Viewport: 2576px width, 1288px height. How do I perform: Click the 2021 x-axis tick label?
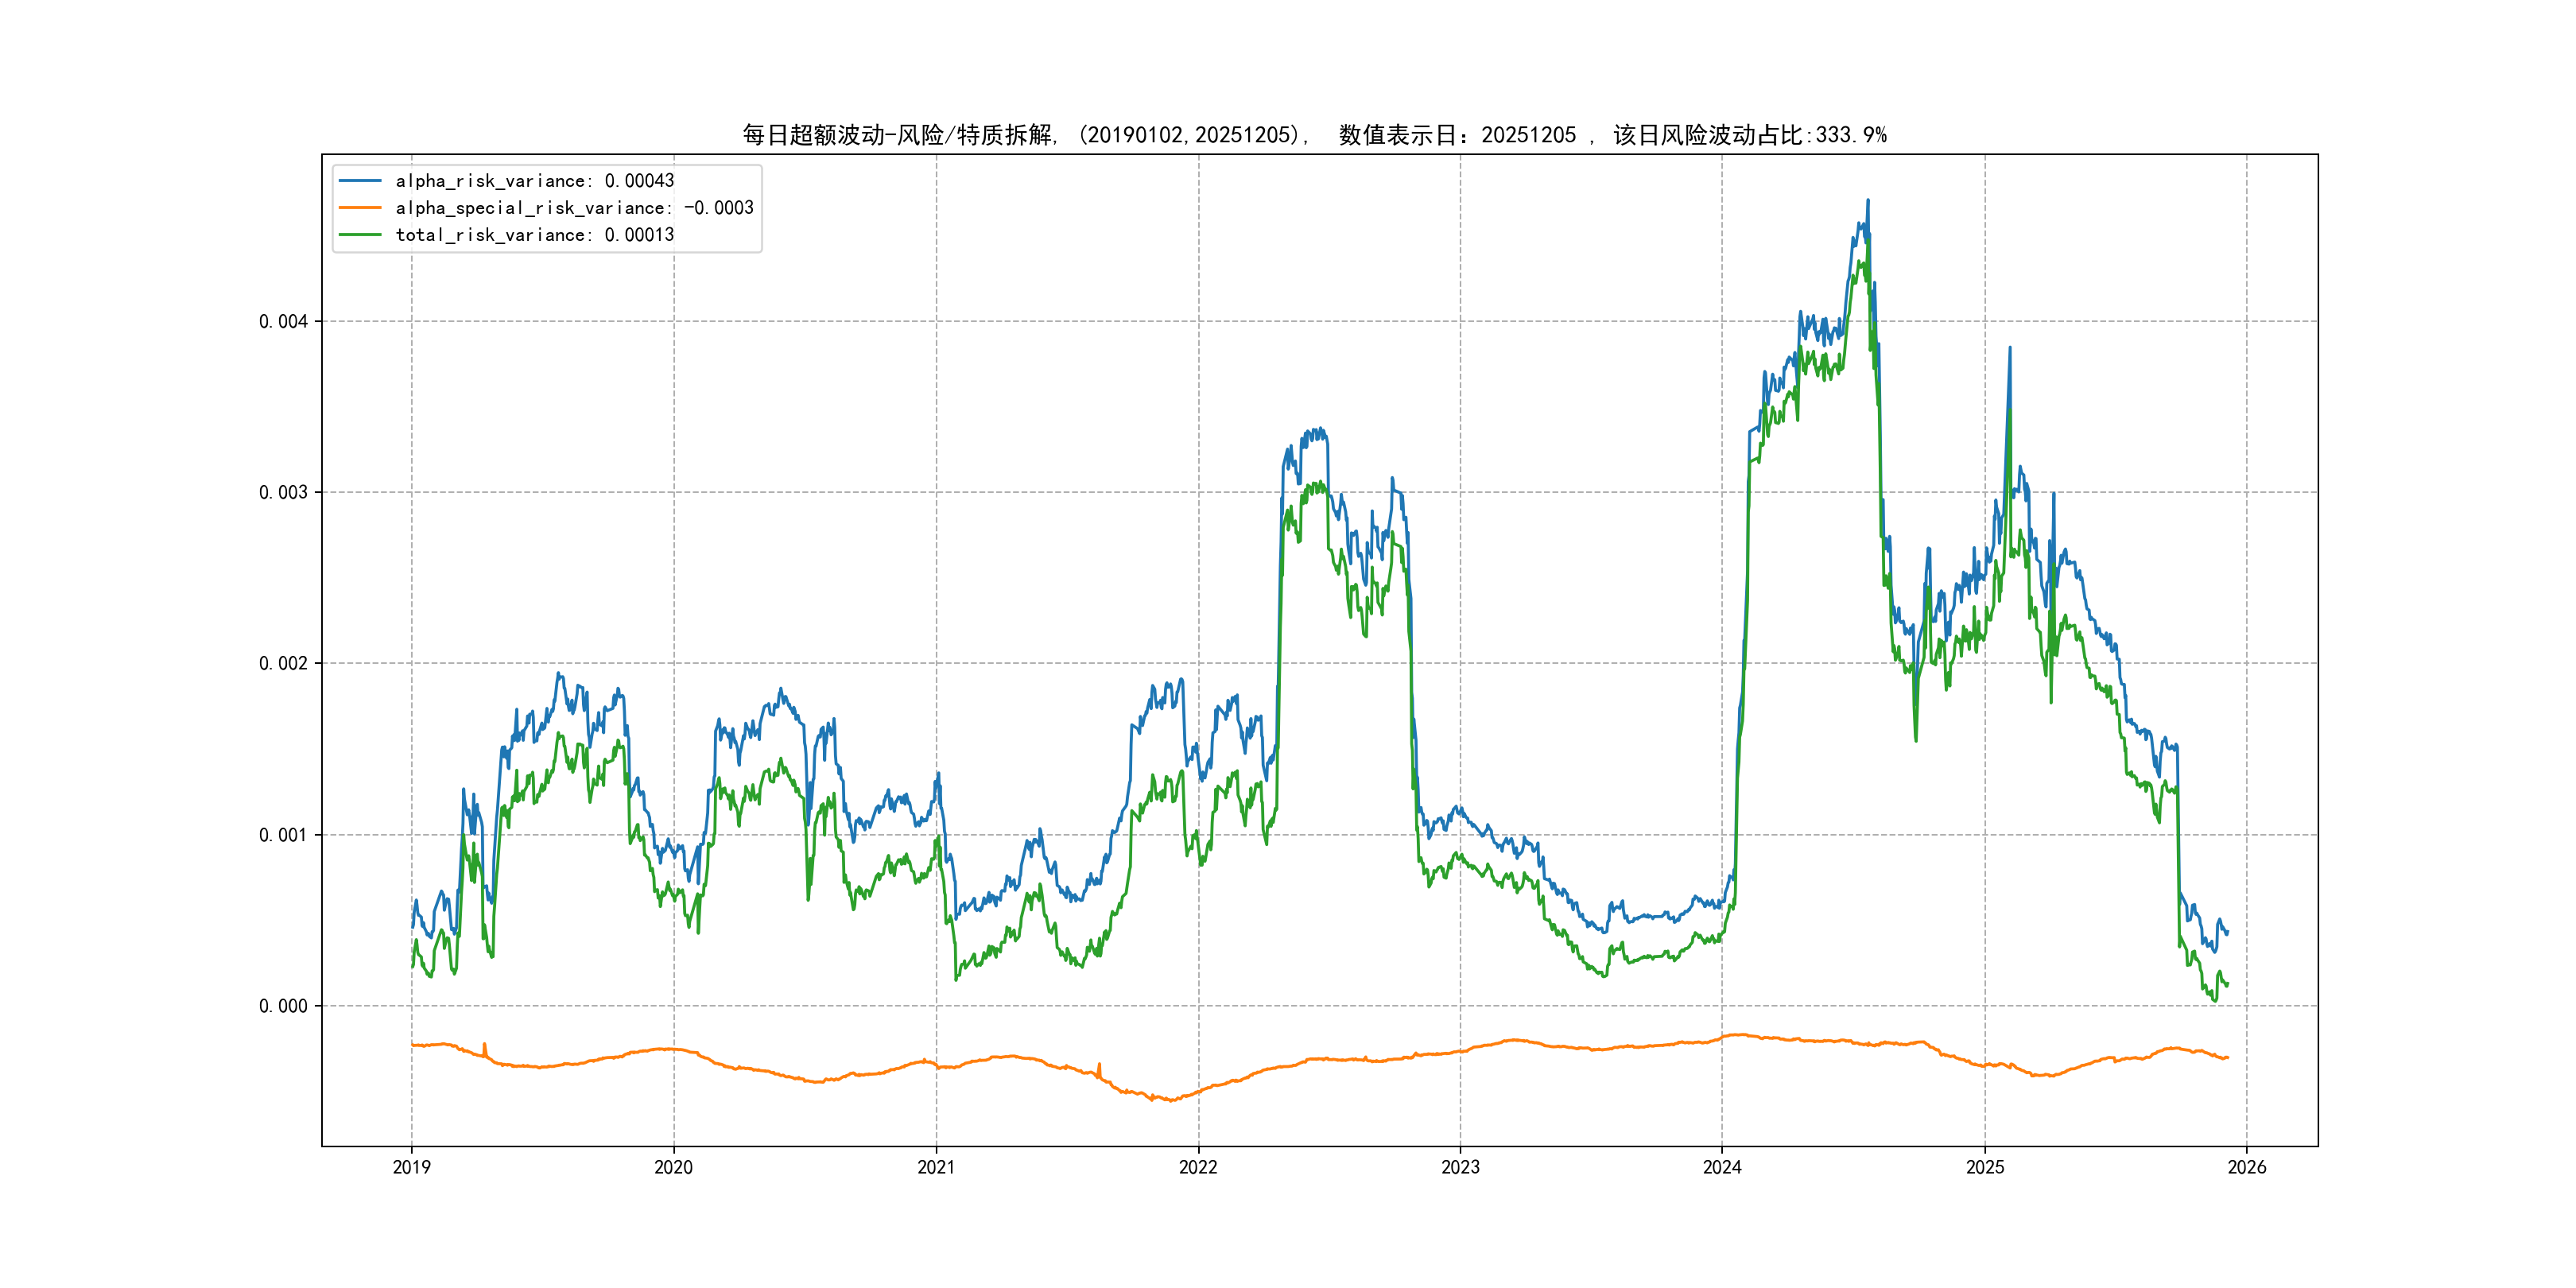point(936,1167)
